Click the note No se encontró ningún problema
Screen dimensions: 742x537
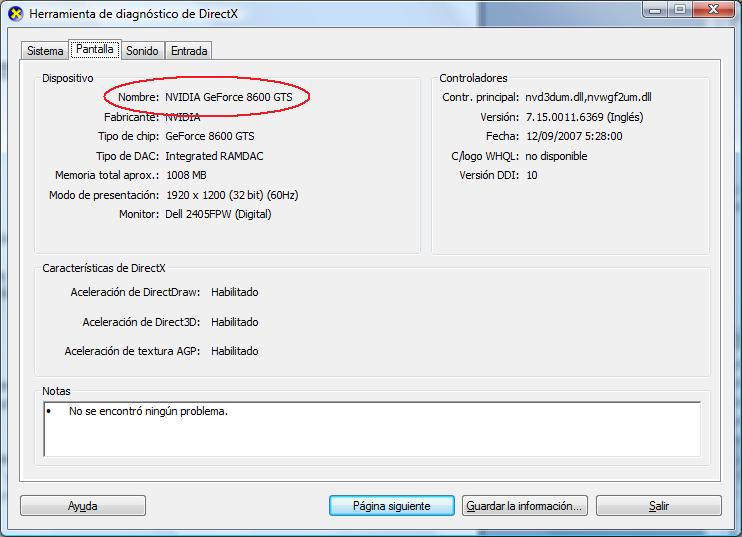[148, 411]
